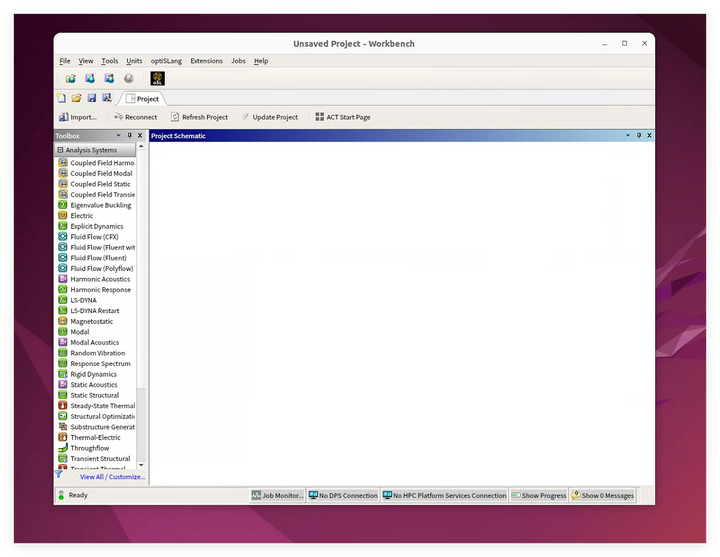Select the Random Vibration icon
720x557 pixels.
(x=63, y=353)
